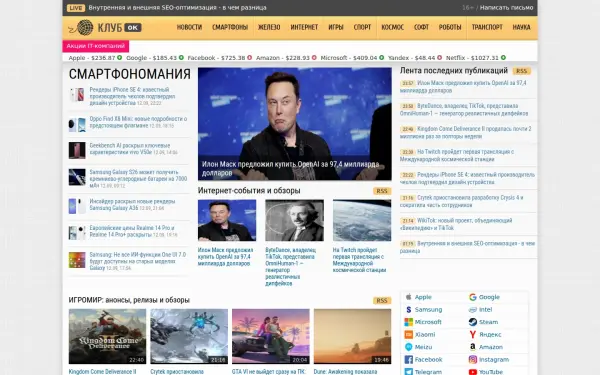Click green indicator next to Apple stock price
The image size is (600, 375).
tap(119, 58)
